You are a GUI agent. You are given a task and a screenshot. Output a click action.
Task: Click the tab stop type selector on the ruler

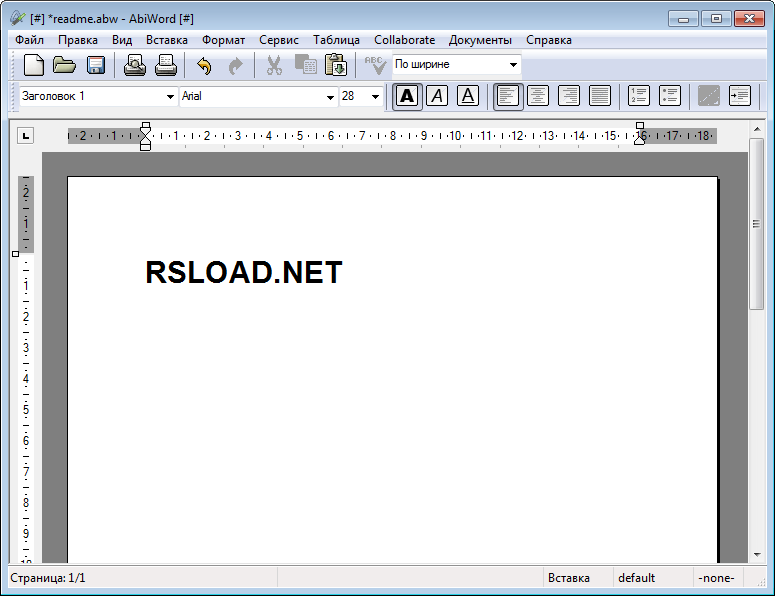(26, 135)
